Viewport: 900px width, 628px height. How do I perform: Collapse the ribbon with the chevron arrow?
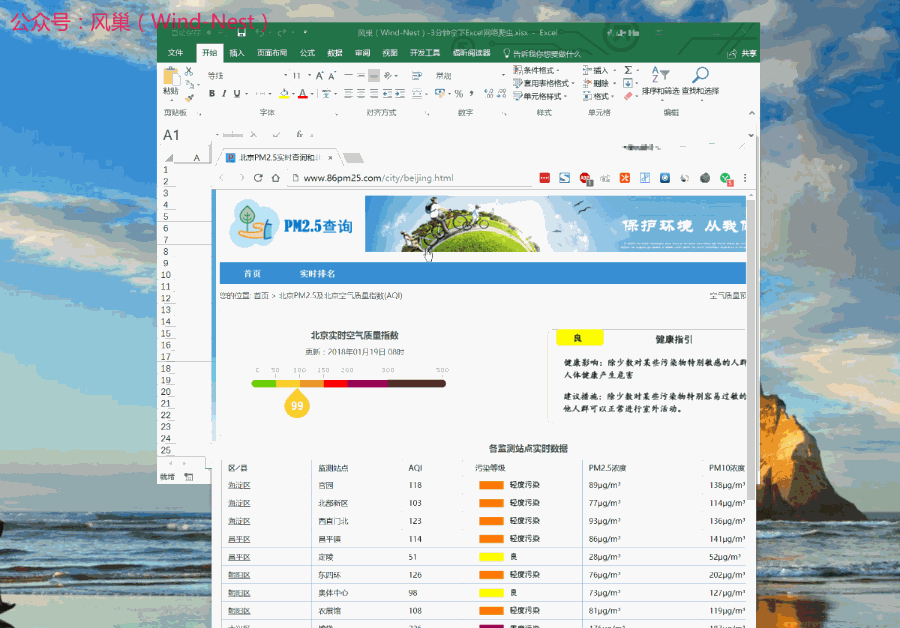(x=751, y=113)
